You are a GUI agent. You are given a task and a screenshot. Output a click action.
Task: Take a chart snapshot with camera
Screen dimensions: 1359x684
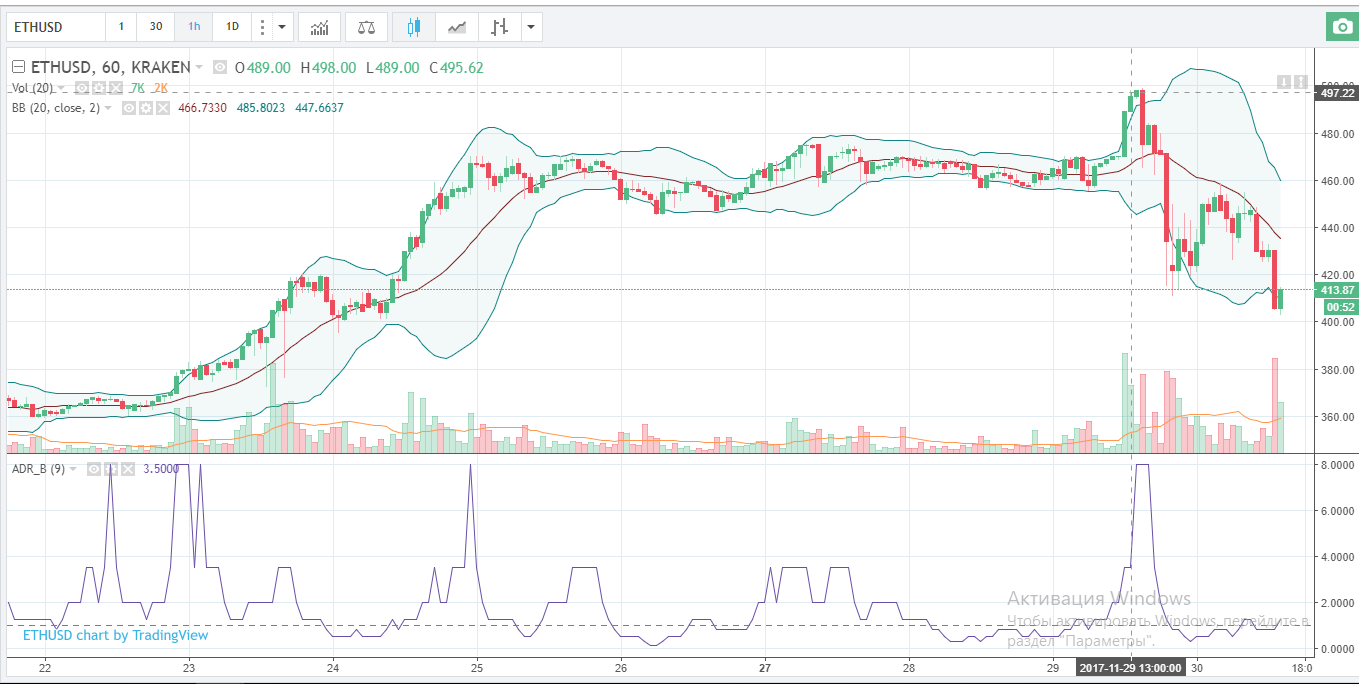point(1340,27)
